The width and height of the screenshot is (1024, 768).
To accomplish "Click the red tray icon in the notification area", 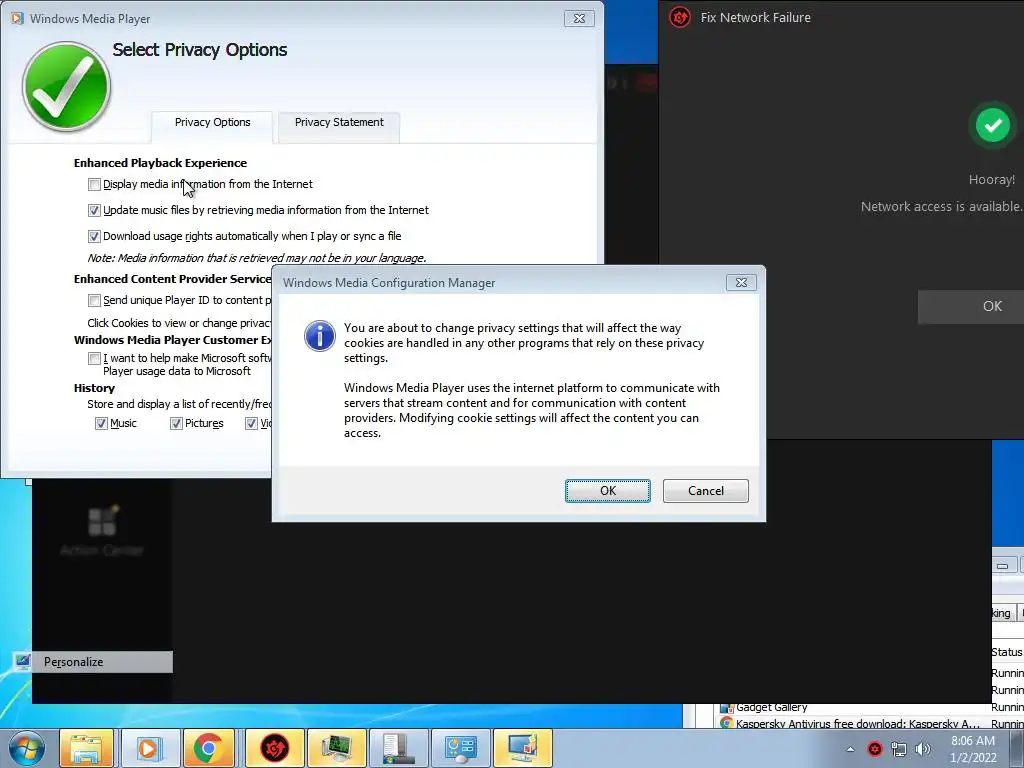I will (874, 749).
